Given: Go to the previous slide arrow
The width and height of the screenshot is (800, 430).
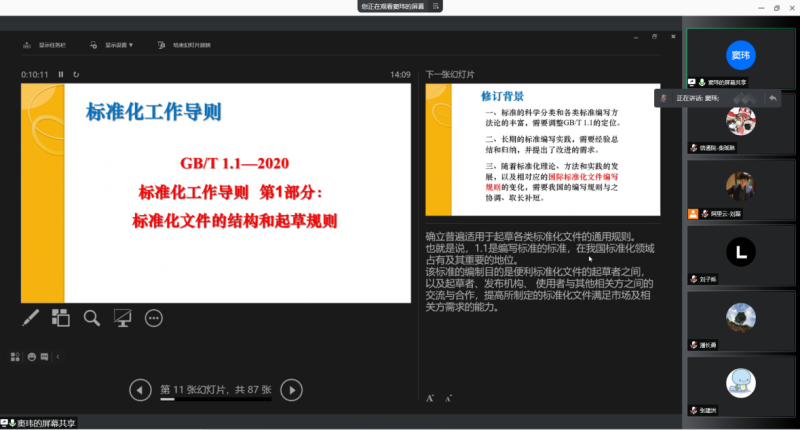Looking at the screenshot, I should point(140,390).
